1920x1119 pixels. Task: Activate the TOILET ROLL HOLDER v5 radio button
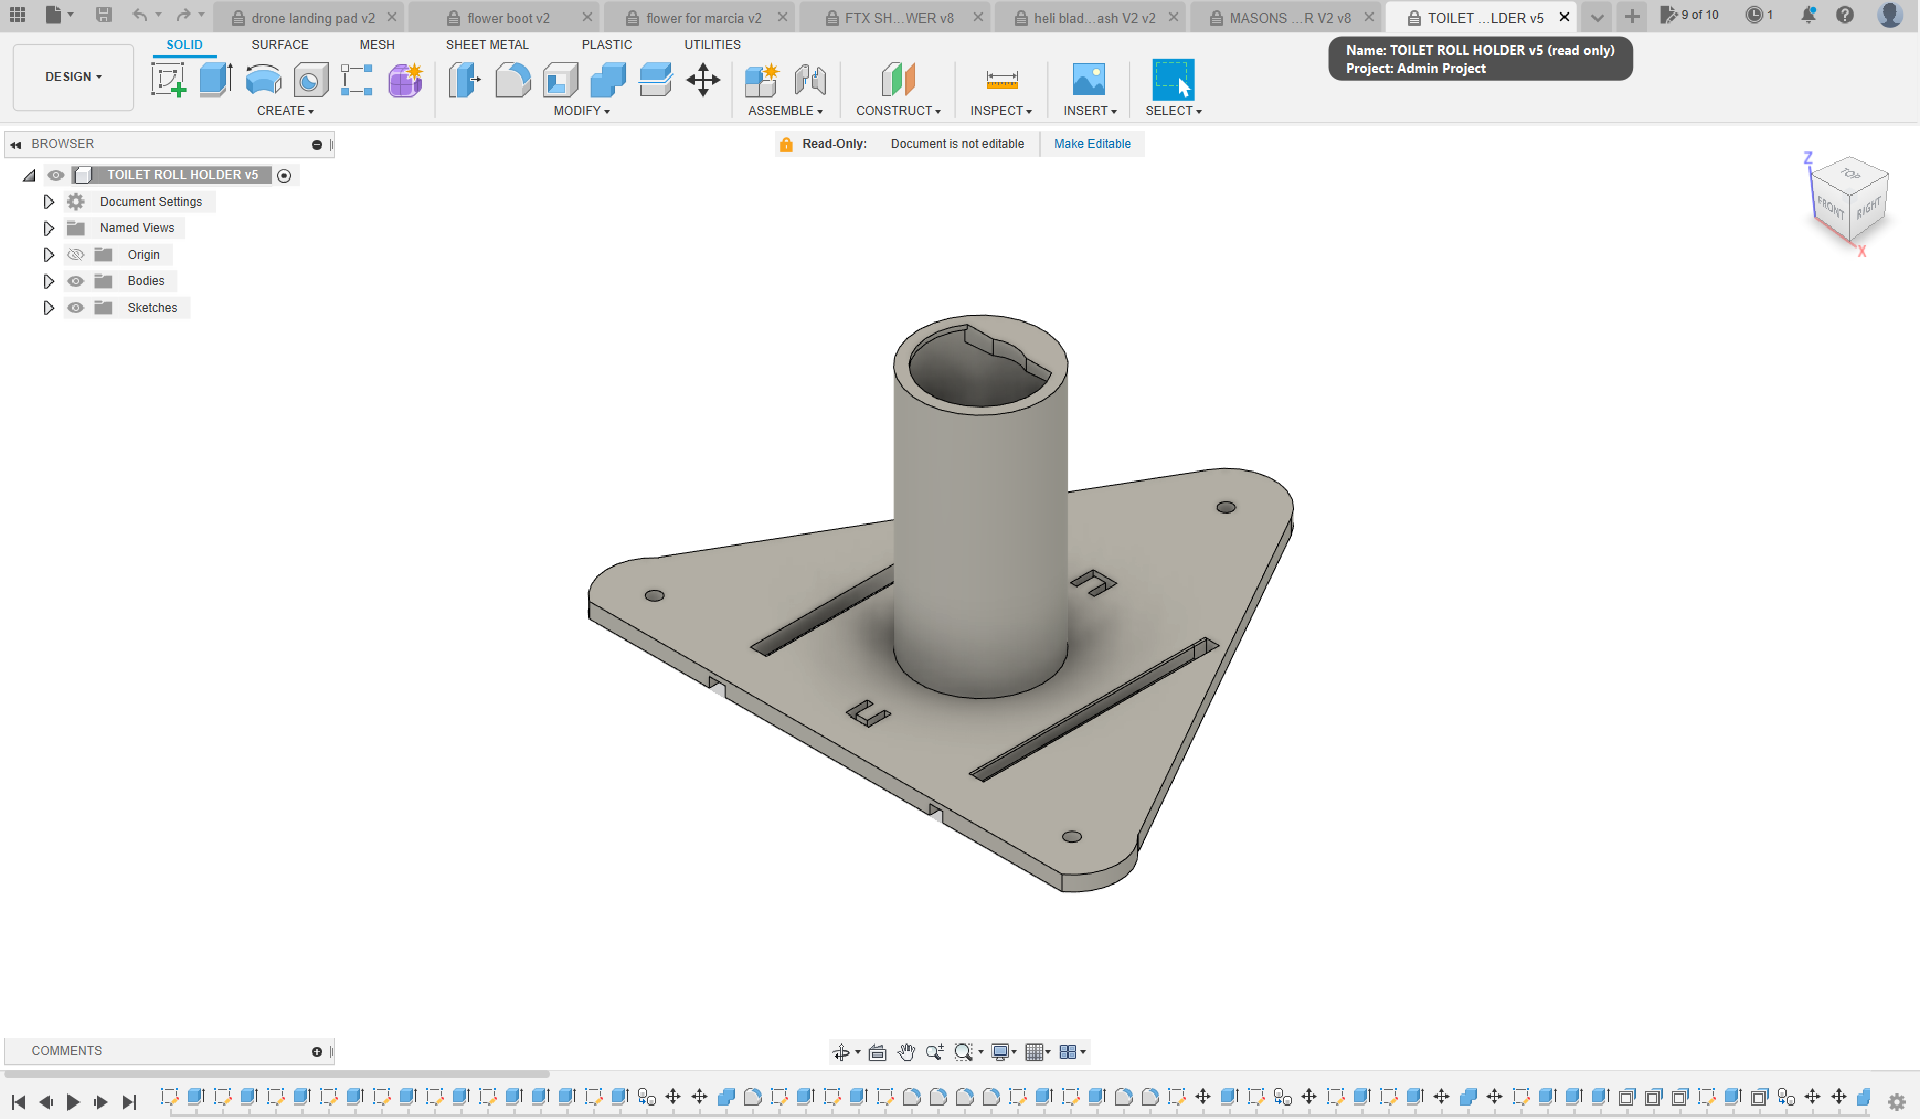pos(284,176)
